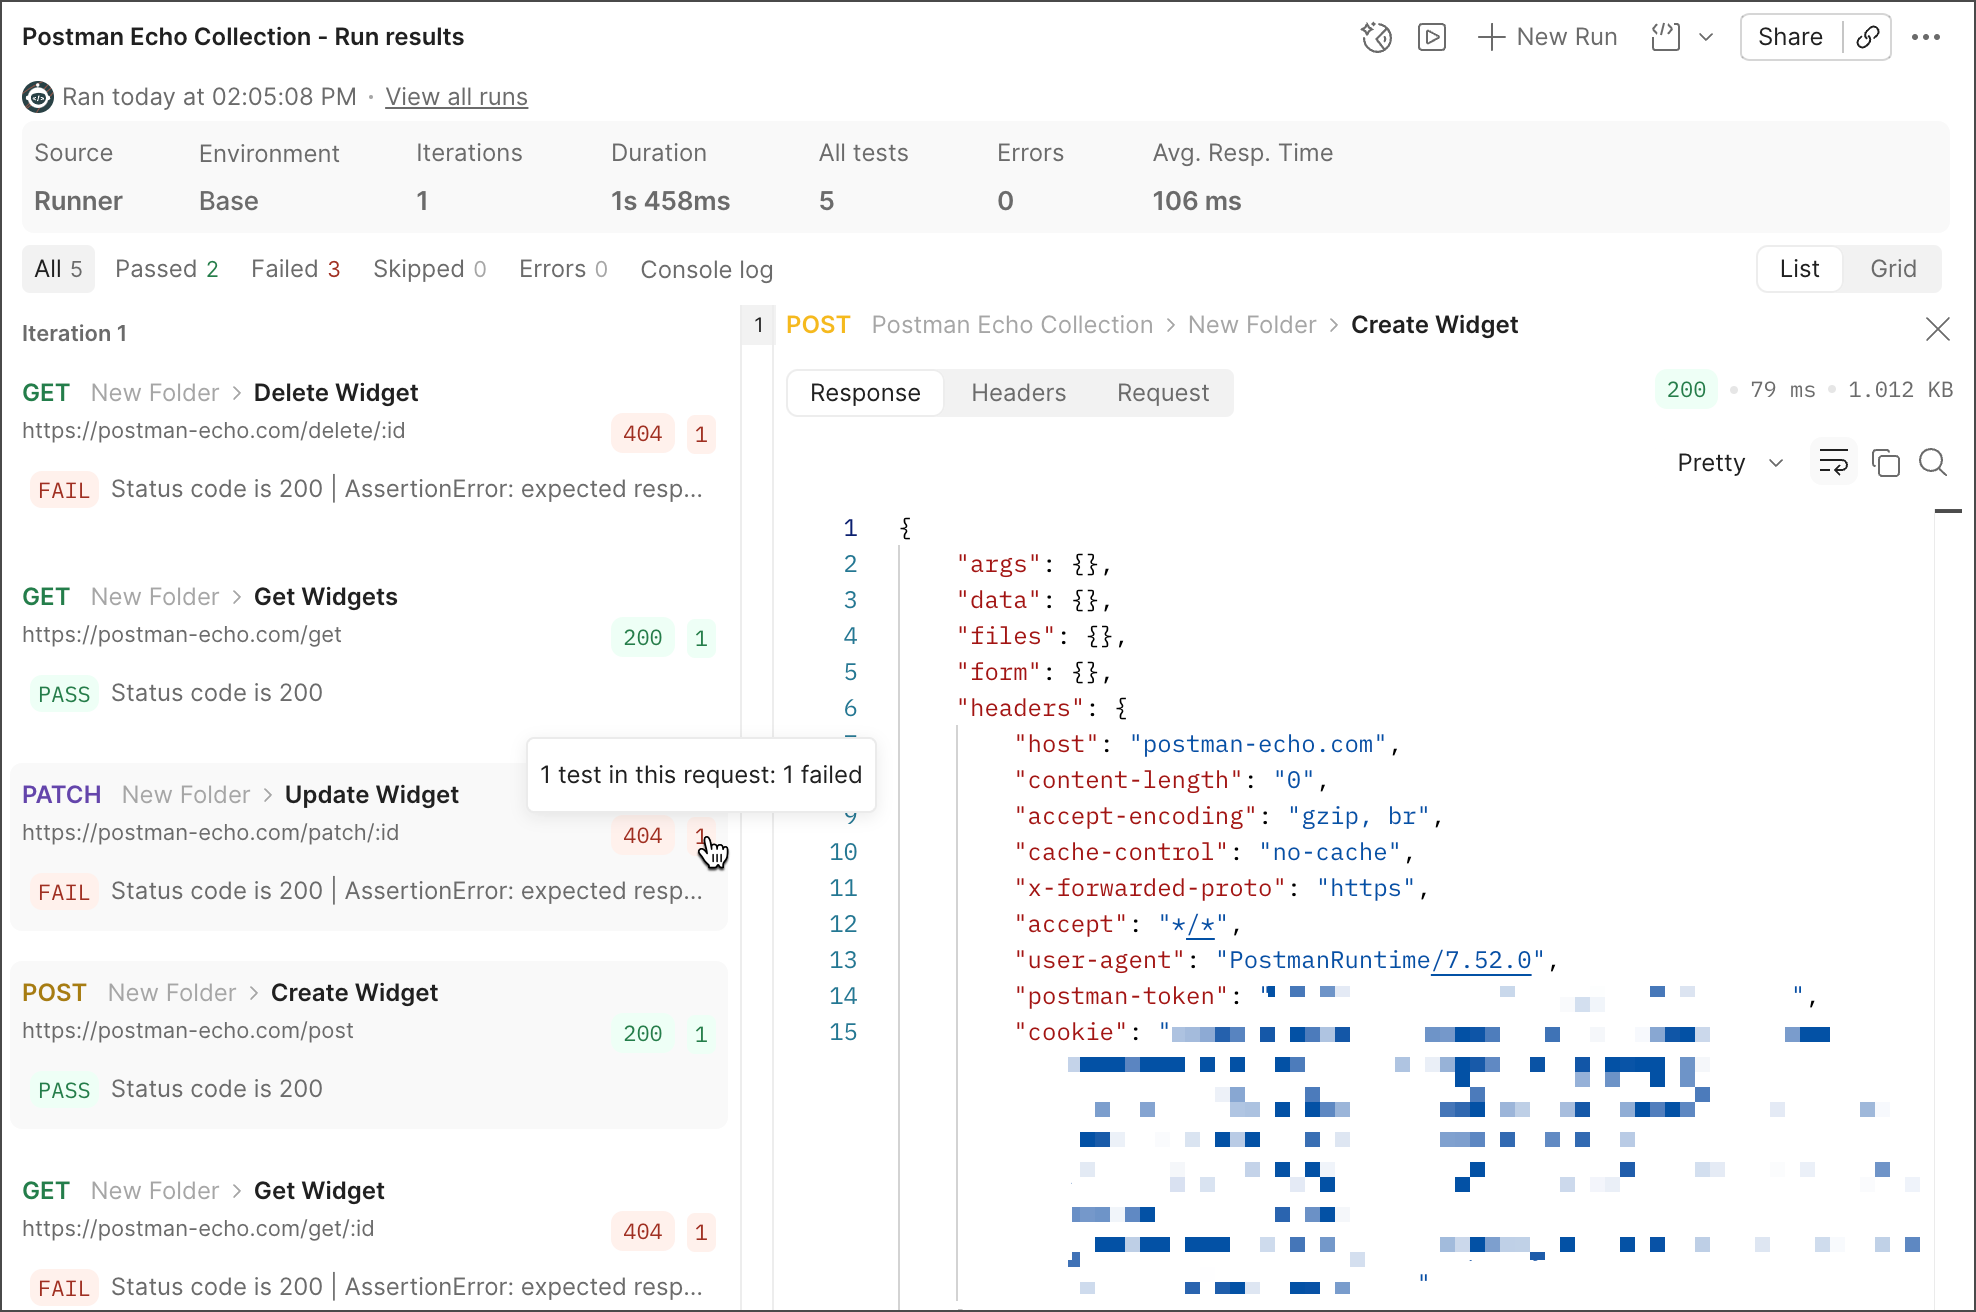
Task: Switch results layout to List view
Action: tap(1798, 269)
